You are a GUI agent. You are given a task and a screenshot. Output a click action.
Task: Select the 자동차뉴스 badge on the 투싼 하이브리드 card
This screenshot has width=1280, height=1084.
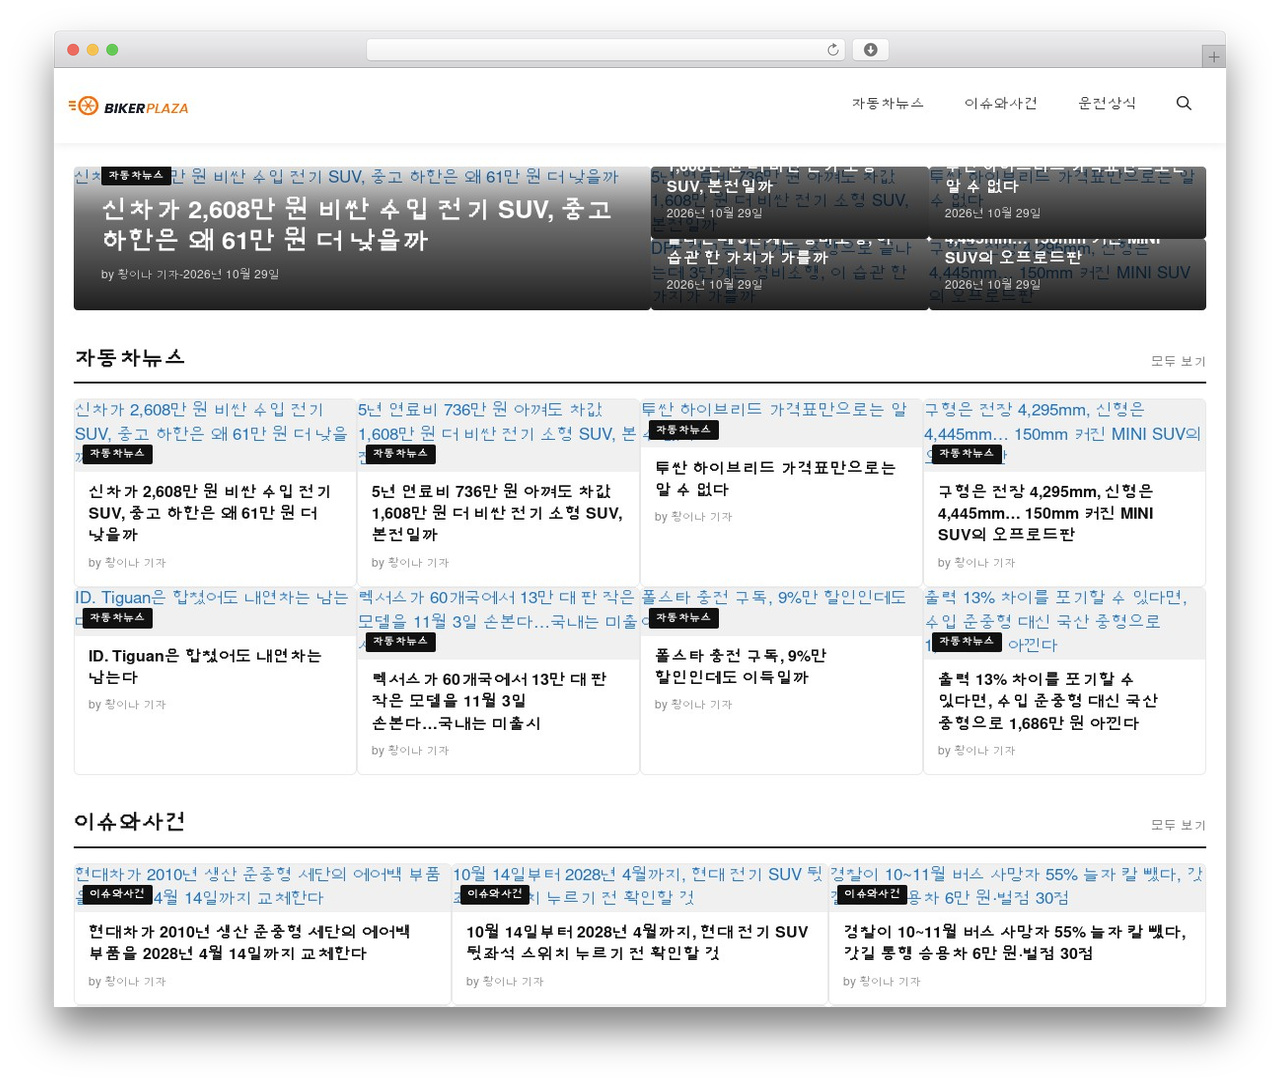[x=683, y=430]
